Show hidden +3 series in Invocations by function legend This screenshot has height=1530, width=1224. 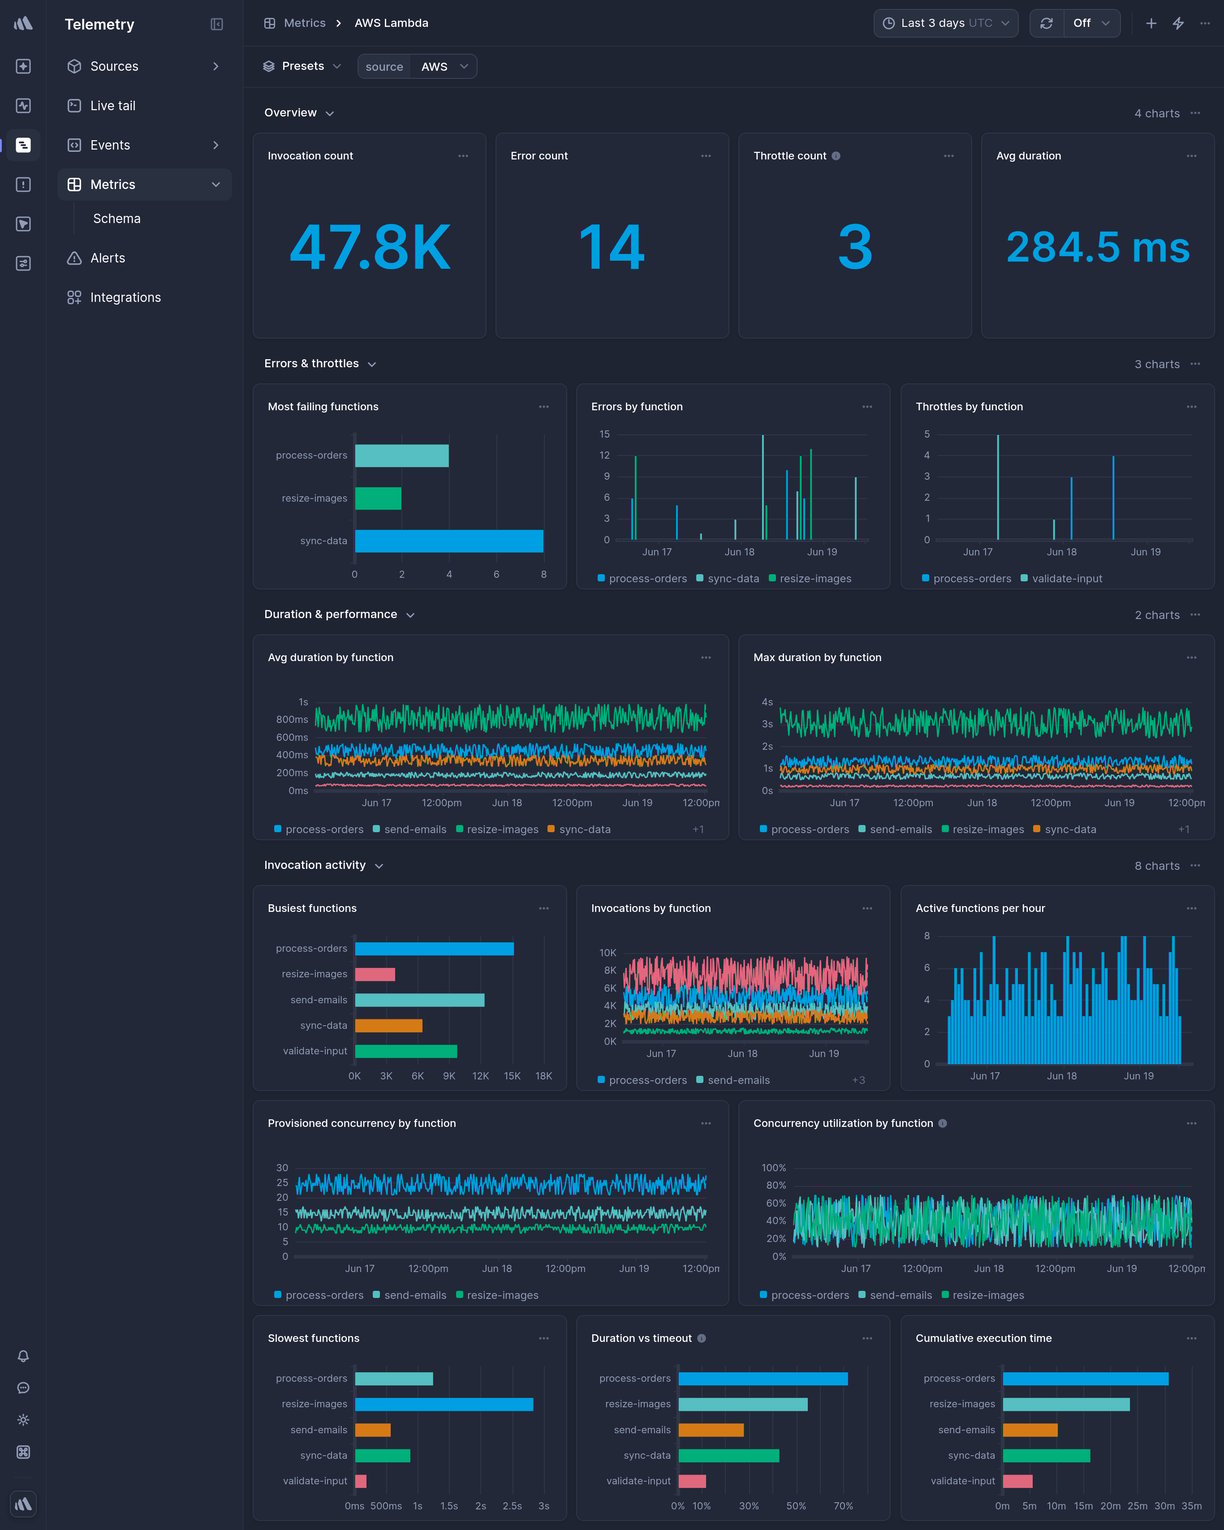tap(858, 1080)
